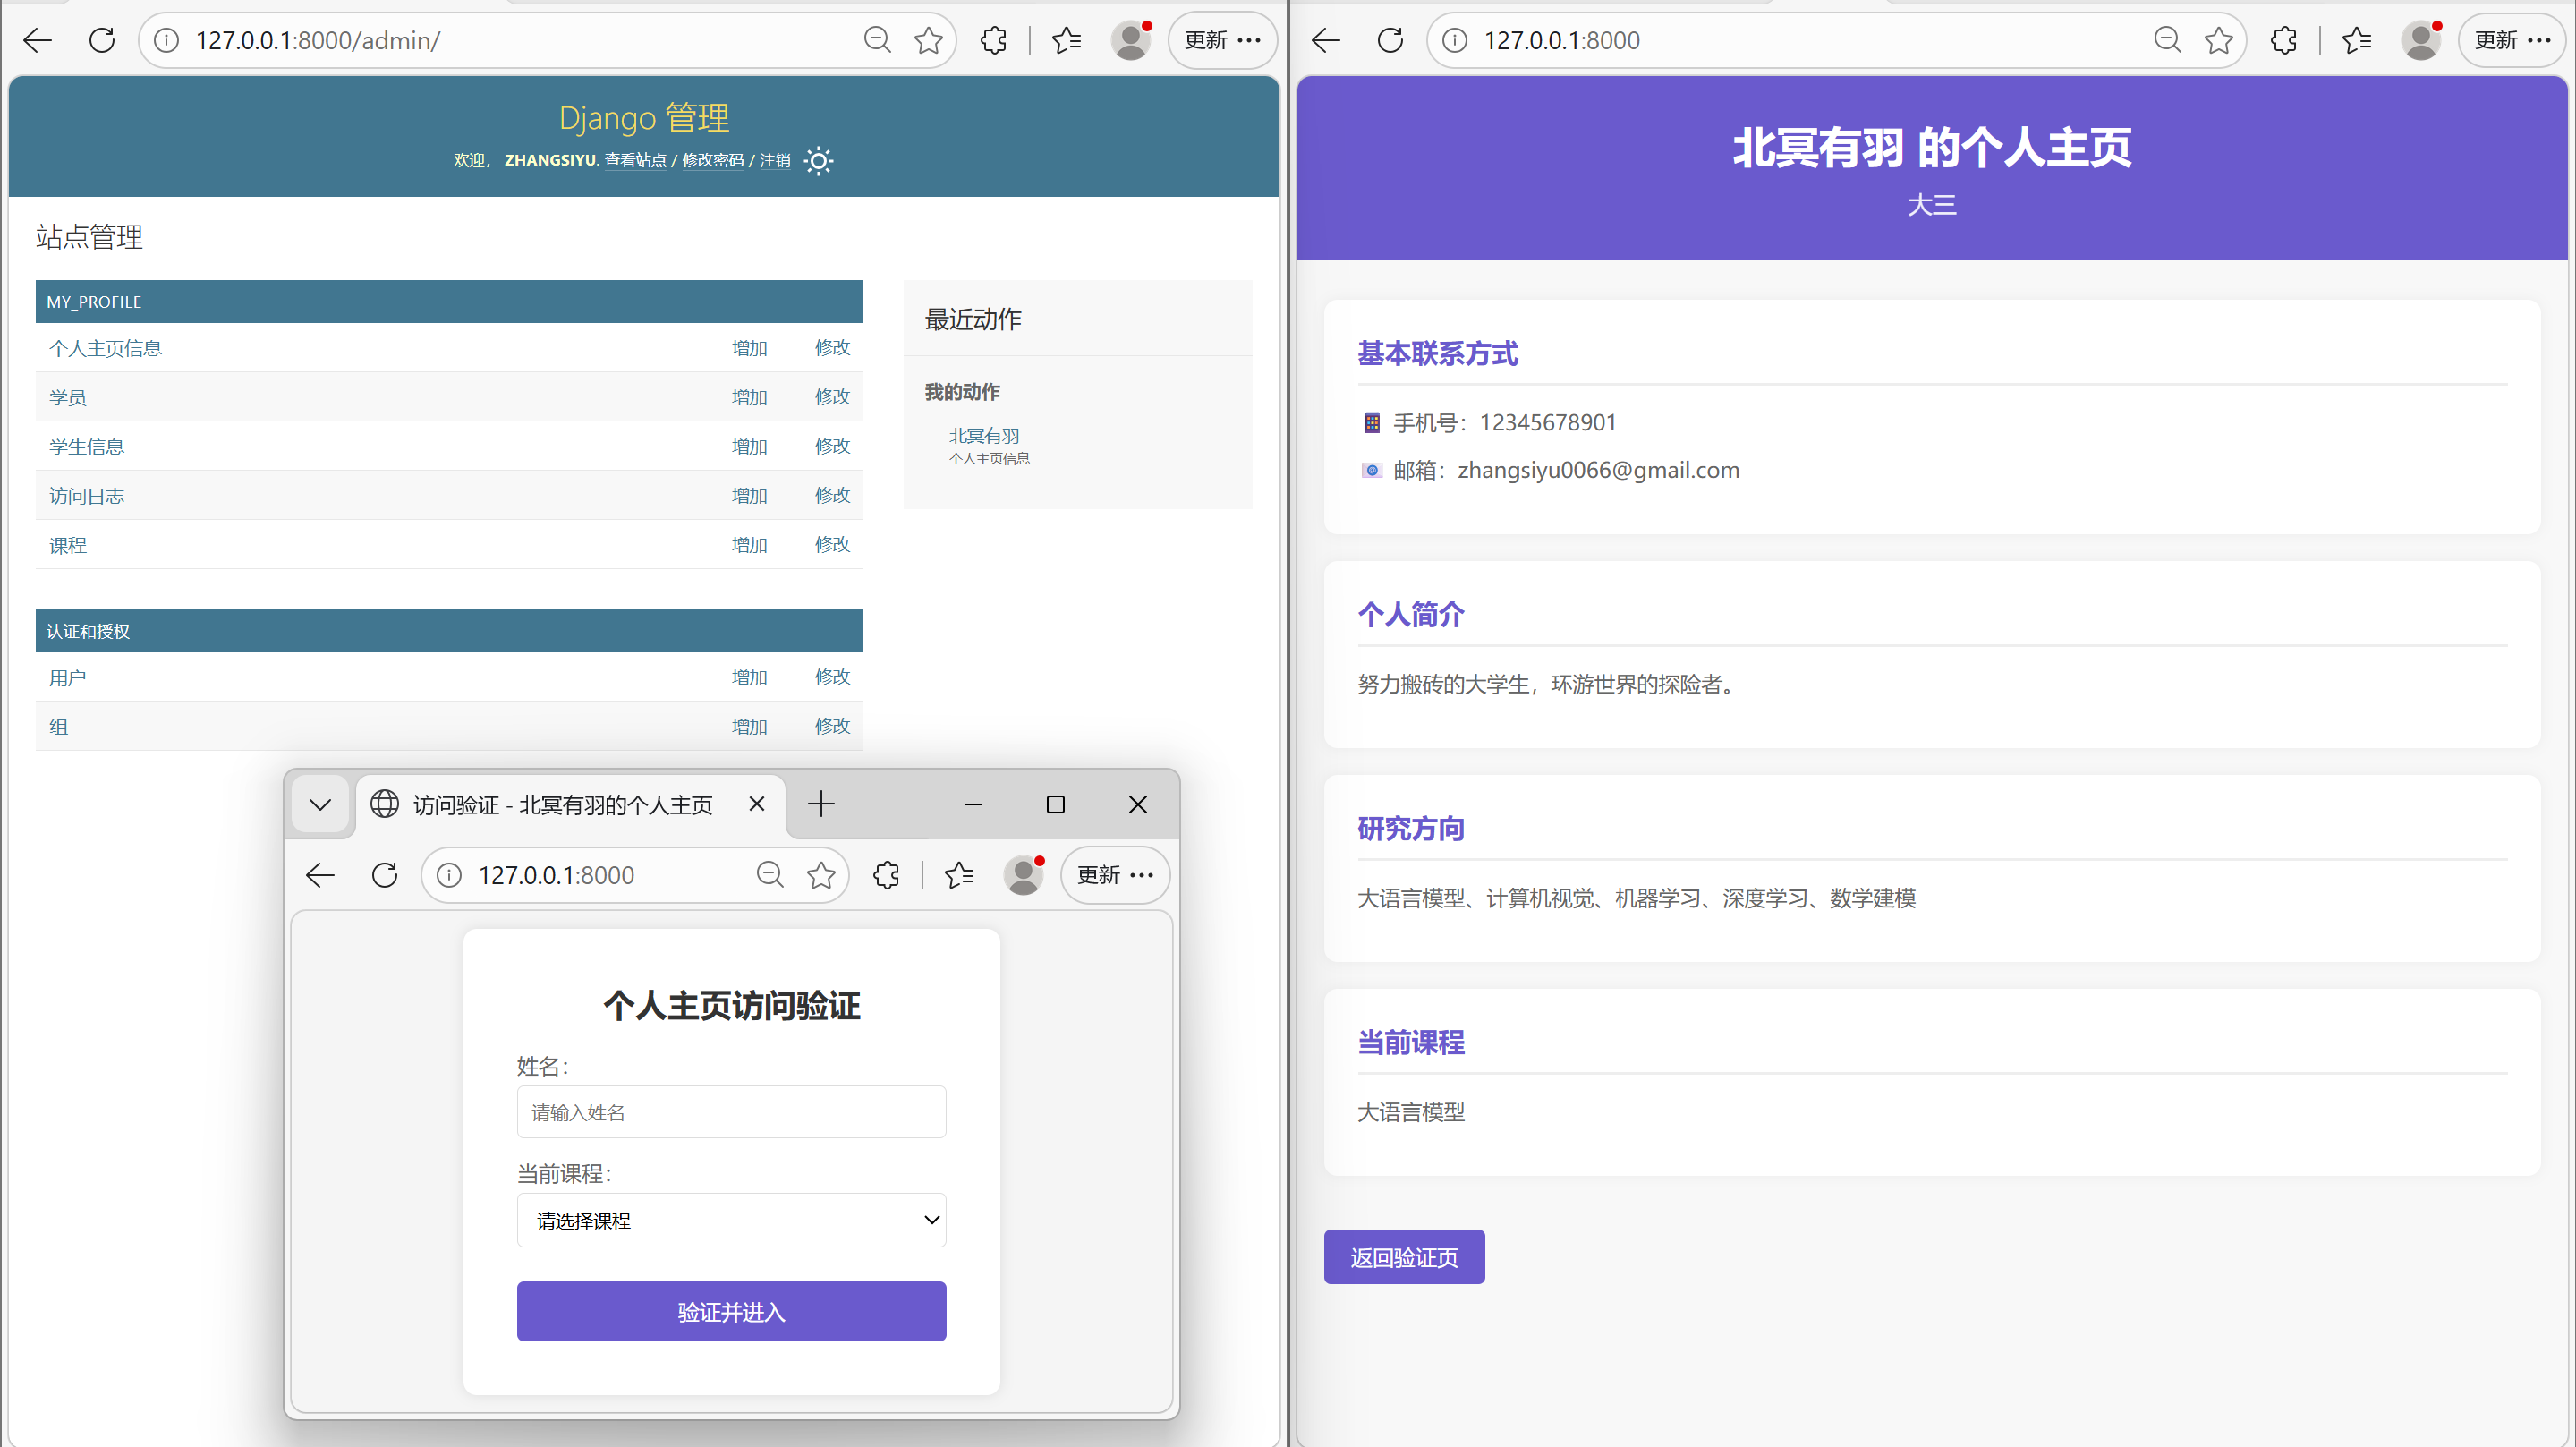Screen dimensions: 2576x1447
Task: Open the 访问日志 model link
Action: 87,496
